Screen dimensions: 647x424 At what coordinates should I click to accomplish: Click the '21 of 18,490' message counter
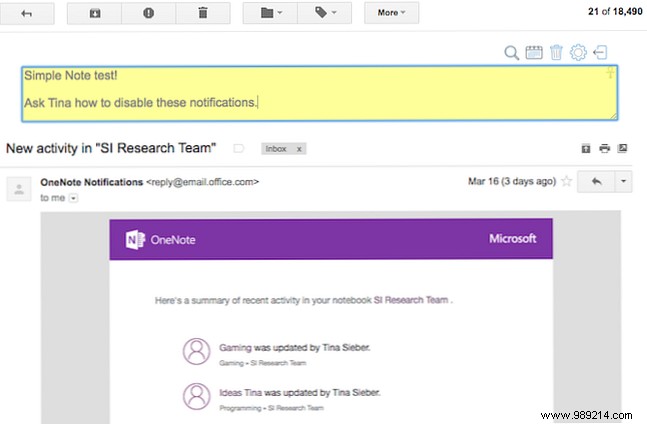click(x=615, y=12)
